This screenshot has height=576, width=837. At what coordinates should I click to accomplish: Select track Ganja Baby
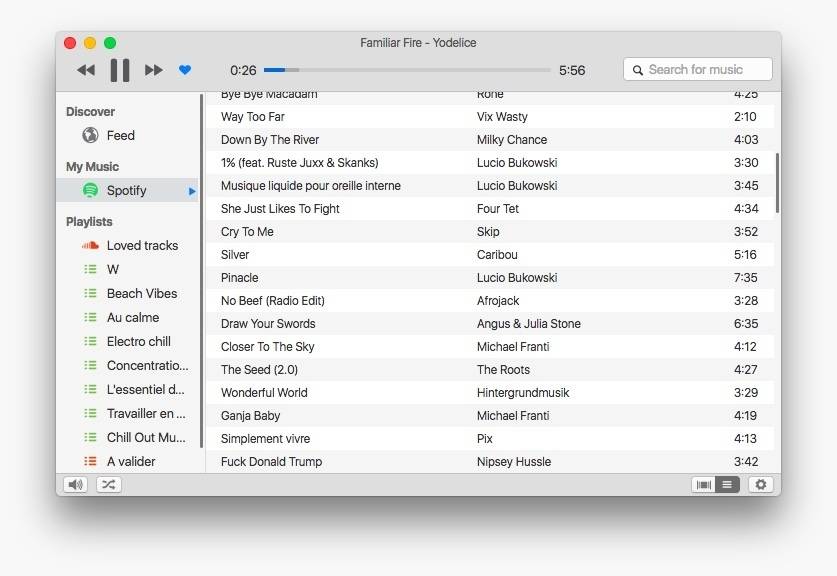[490, 415]
